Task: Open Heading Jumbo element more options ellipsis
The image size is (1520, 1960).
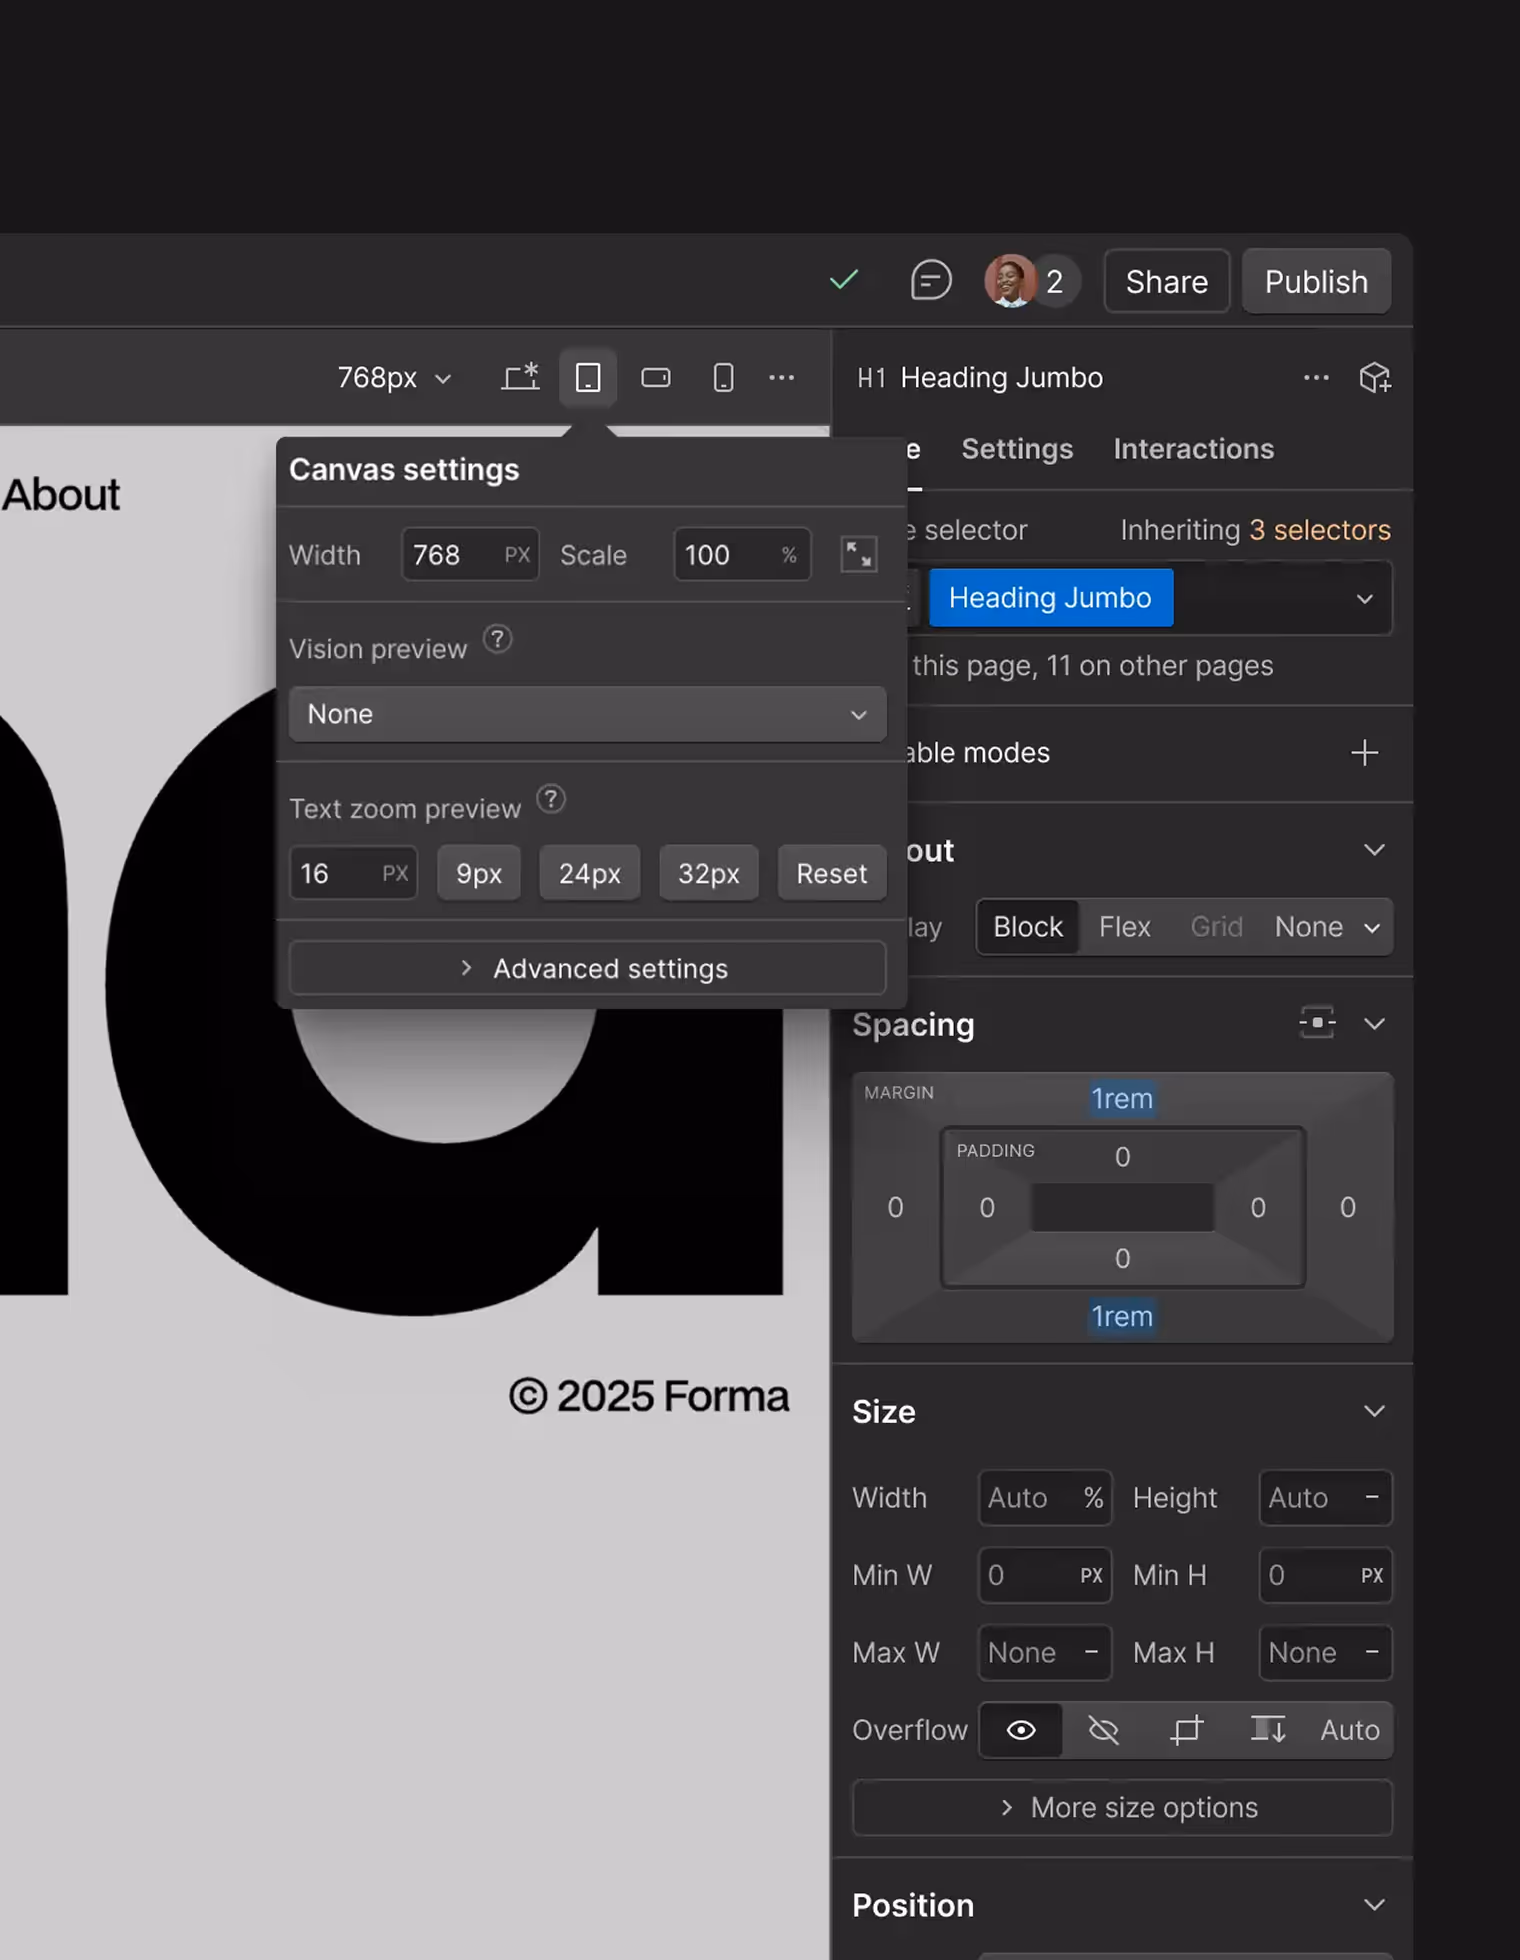Action: (x=1316, y=377)
